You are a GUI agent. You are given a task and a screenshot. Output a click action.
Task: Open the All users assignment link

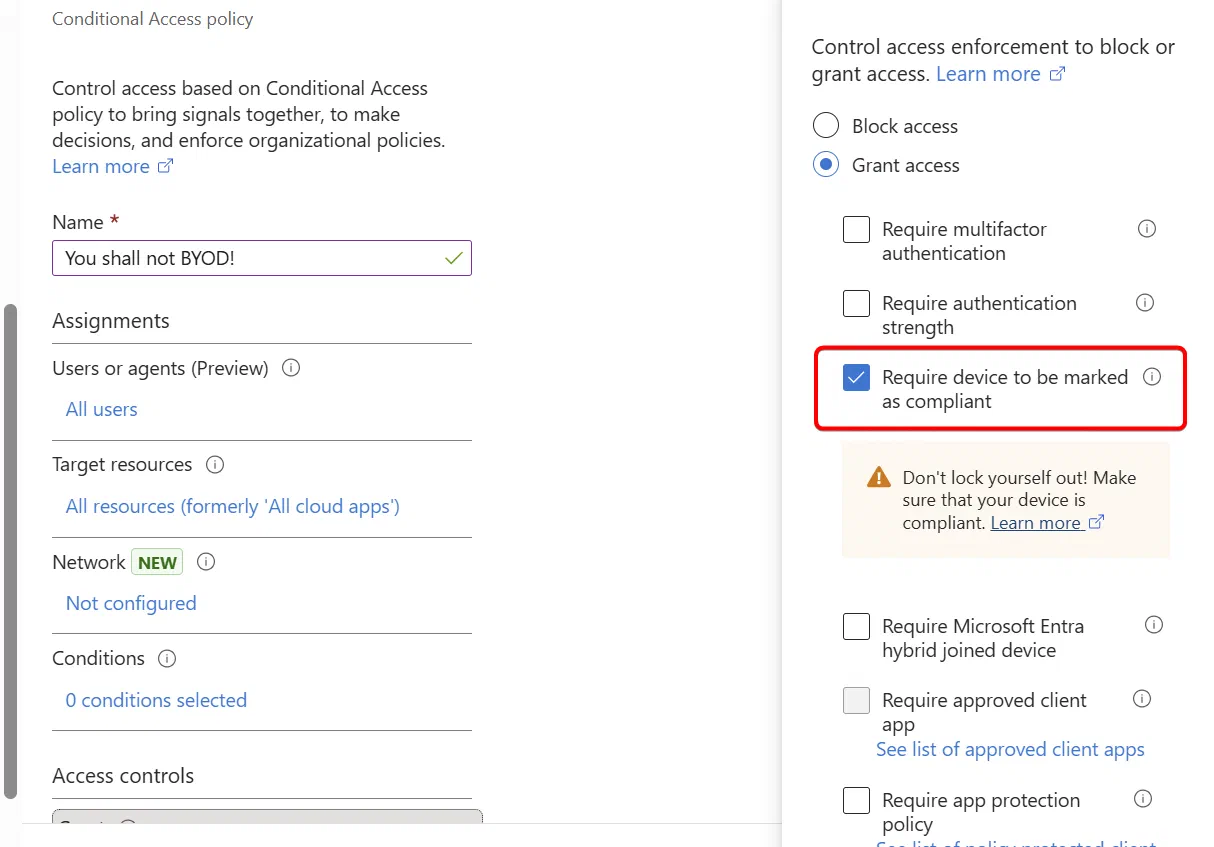pyautogui.click(x=102, y=409)
